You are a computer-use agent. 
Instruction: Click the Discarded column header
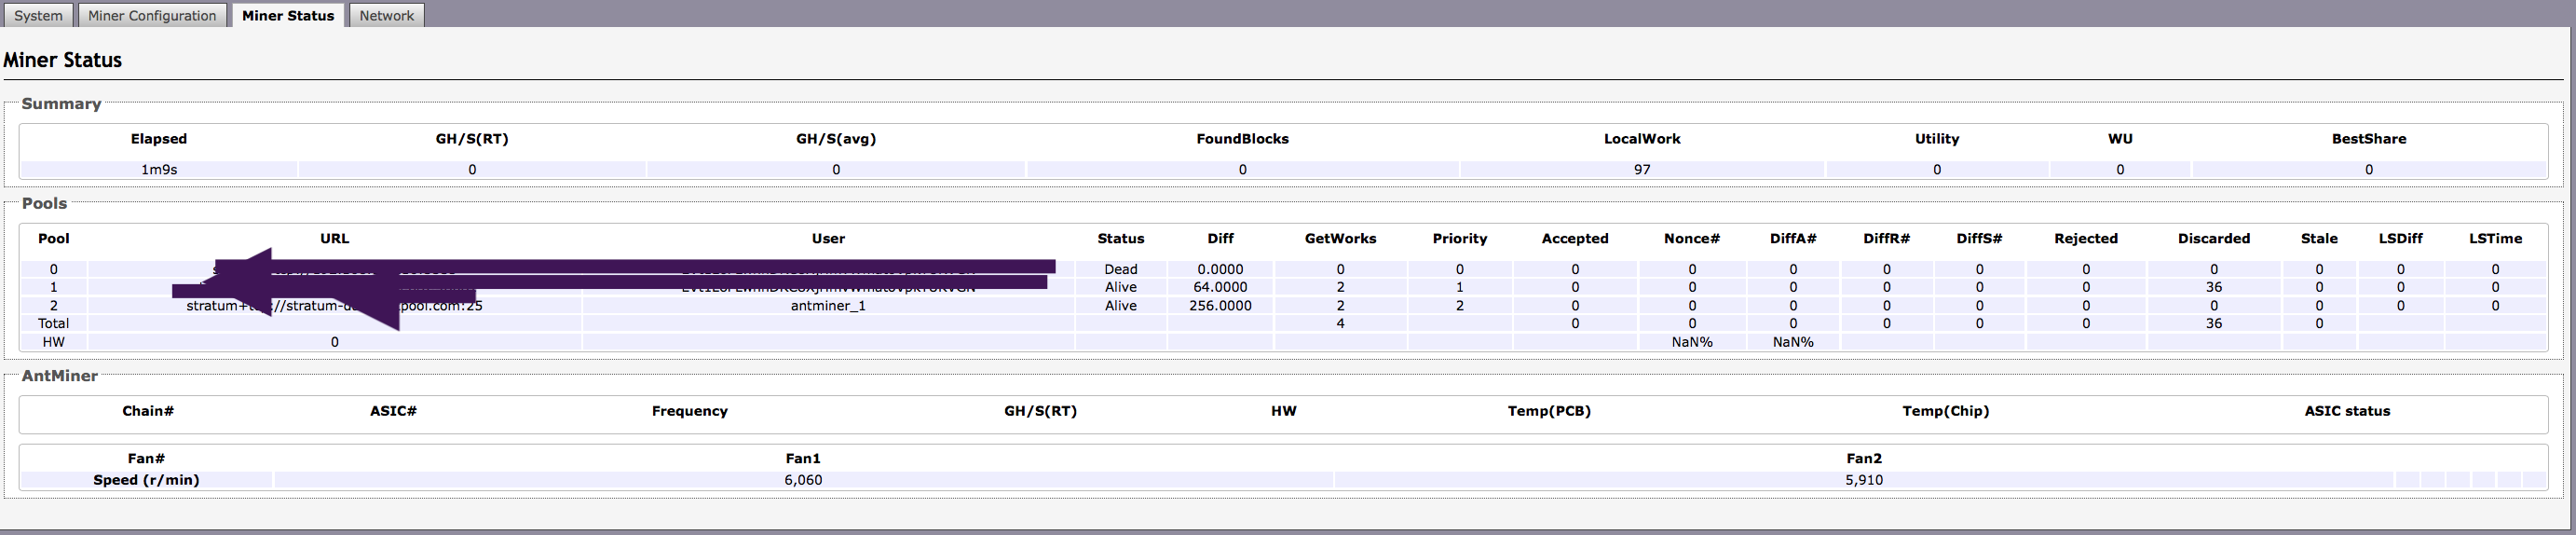coord(2213,238)
